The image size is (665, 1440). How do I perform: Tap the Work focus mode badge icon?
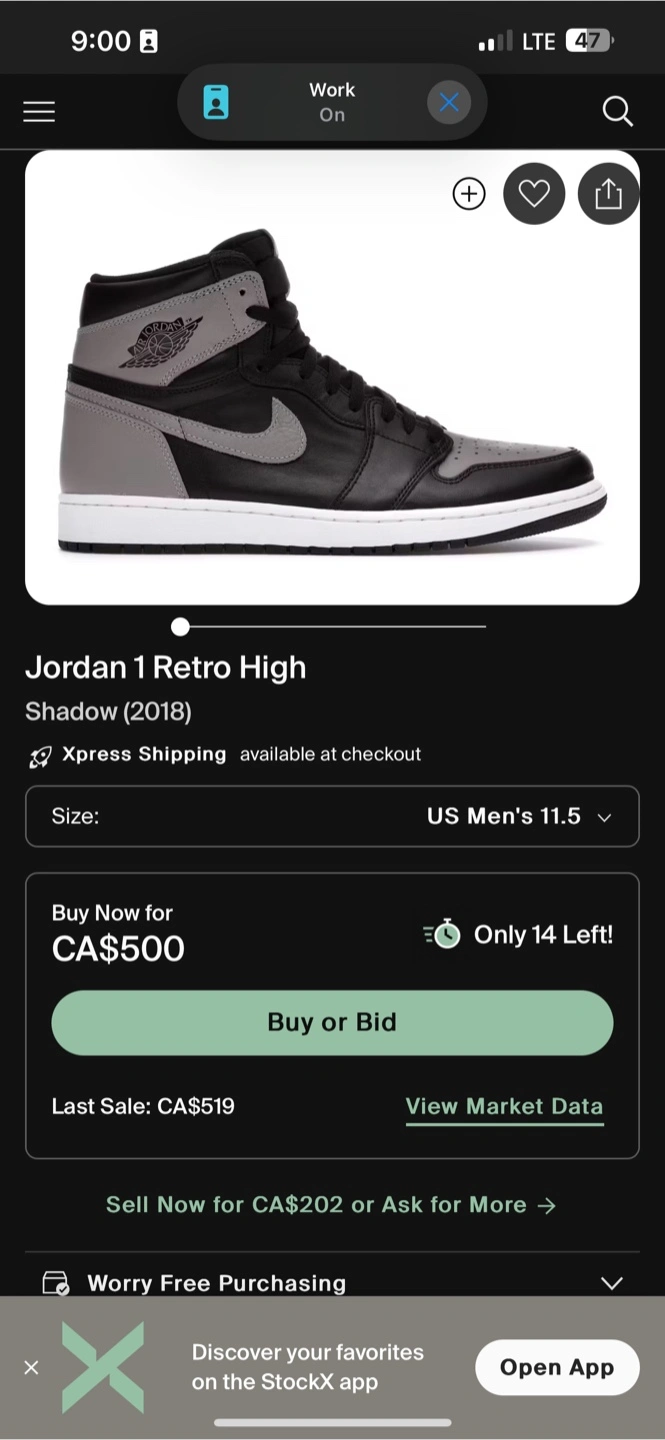[216, 102]
